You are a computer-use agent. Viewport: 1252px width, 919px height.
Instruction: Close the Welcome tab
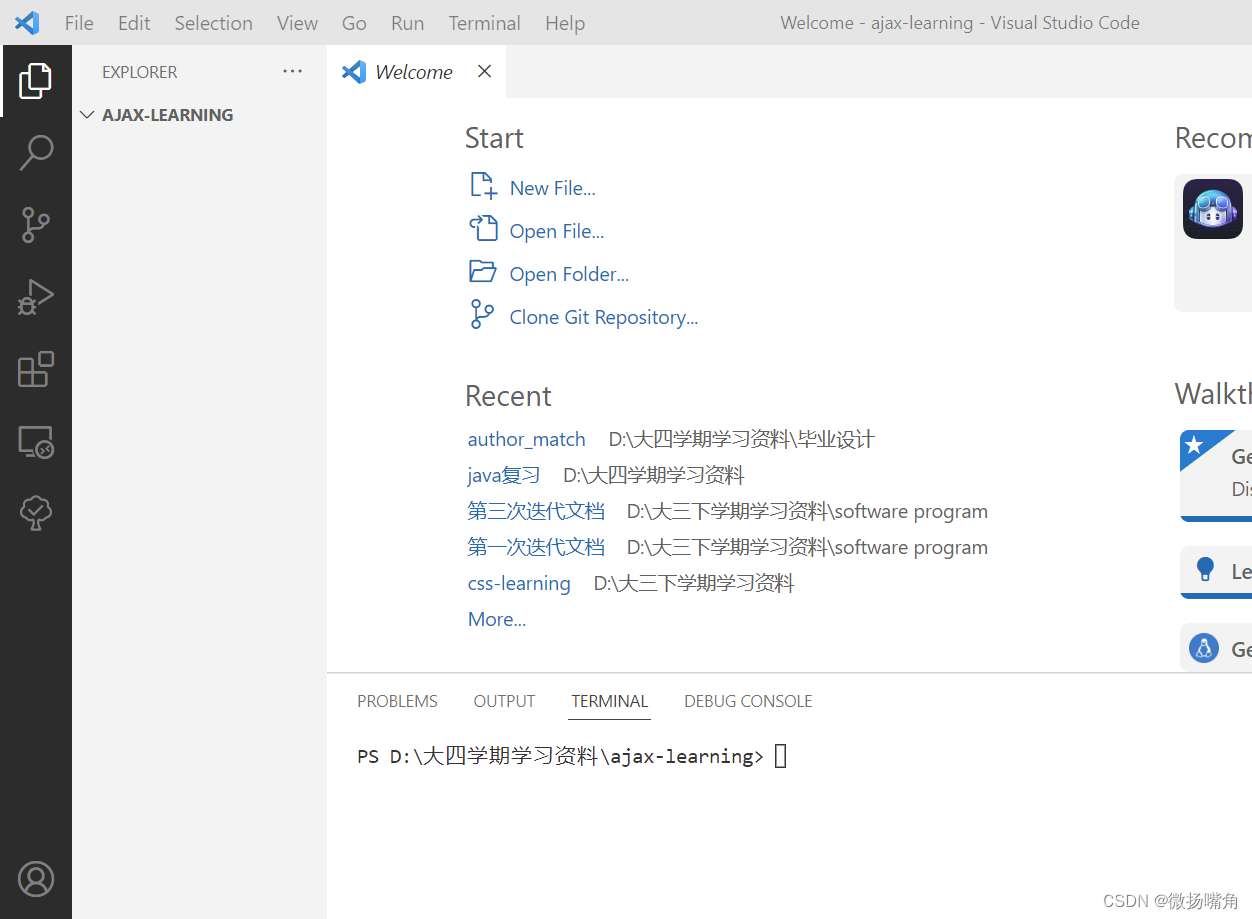[x=484, y=71]
